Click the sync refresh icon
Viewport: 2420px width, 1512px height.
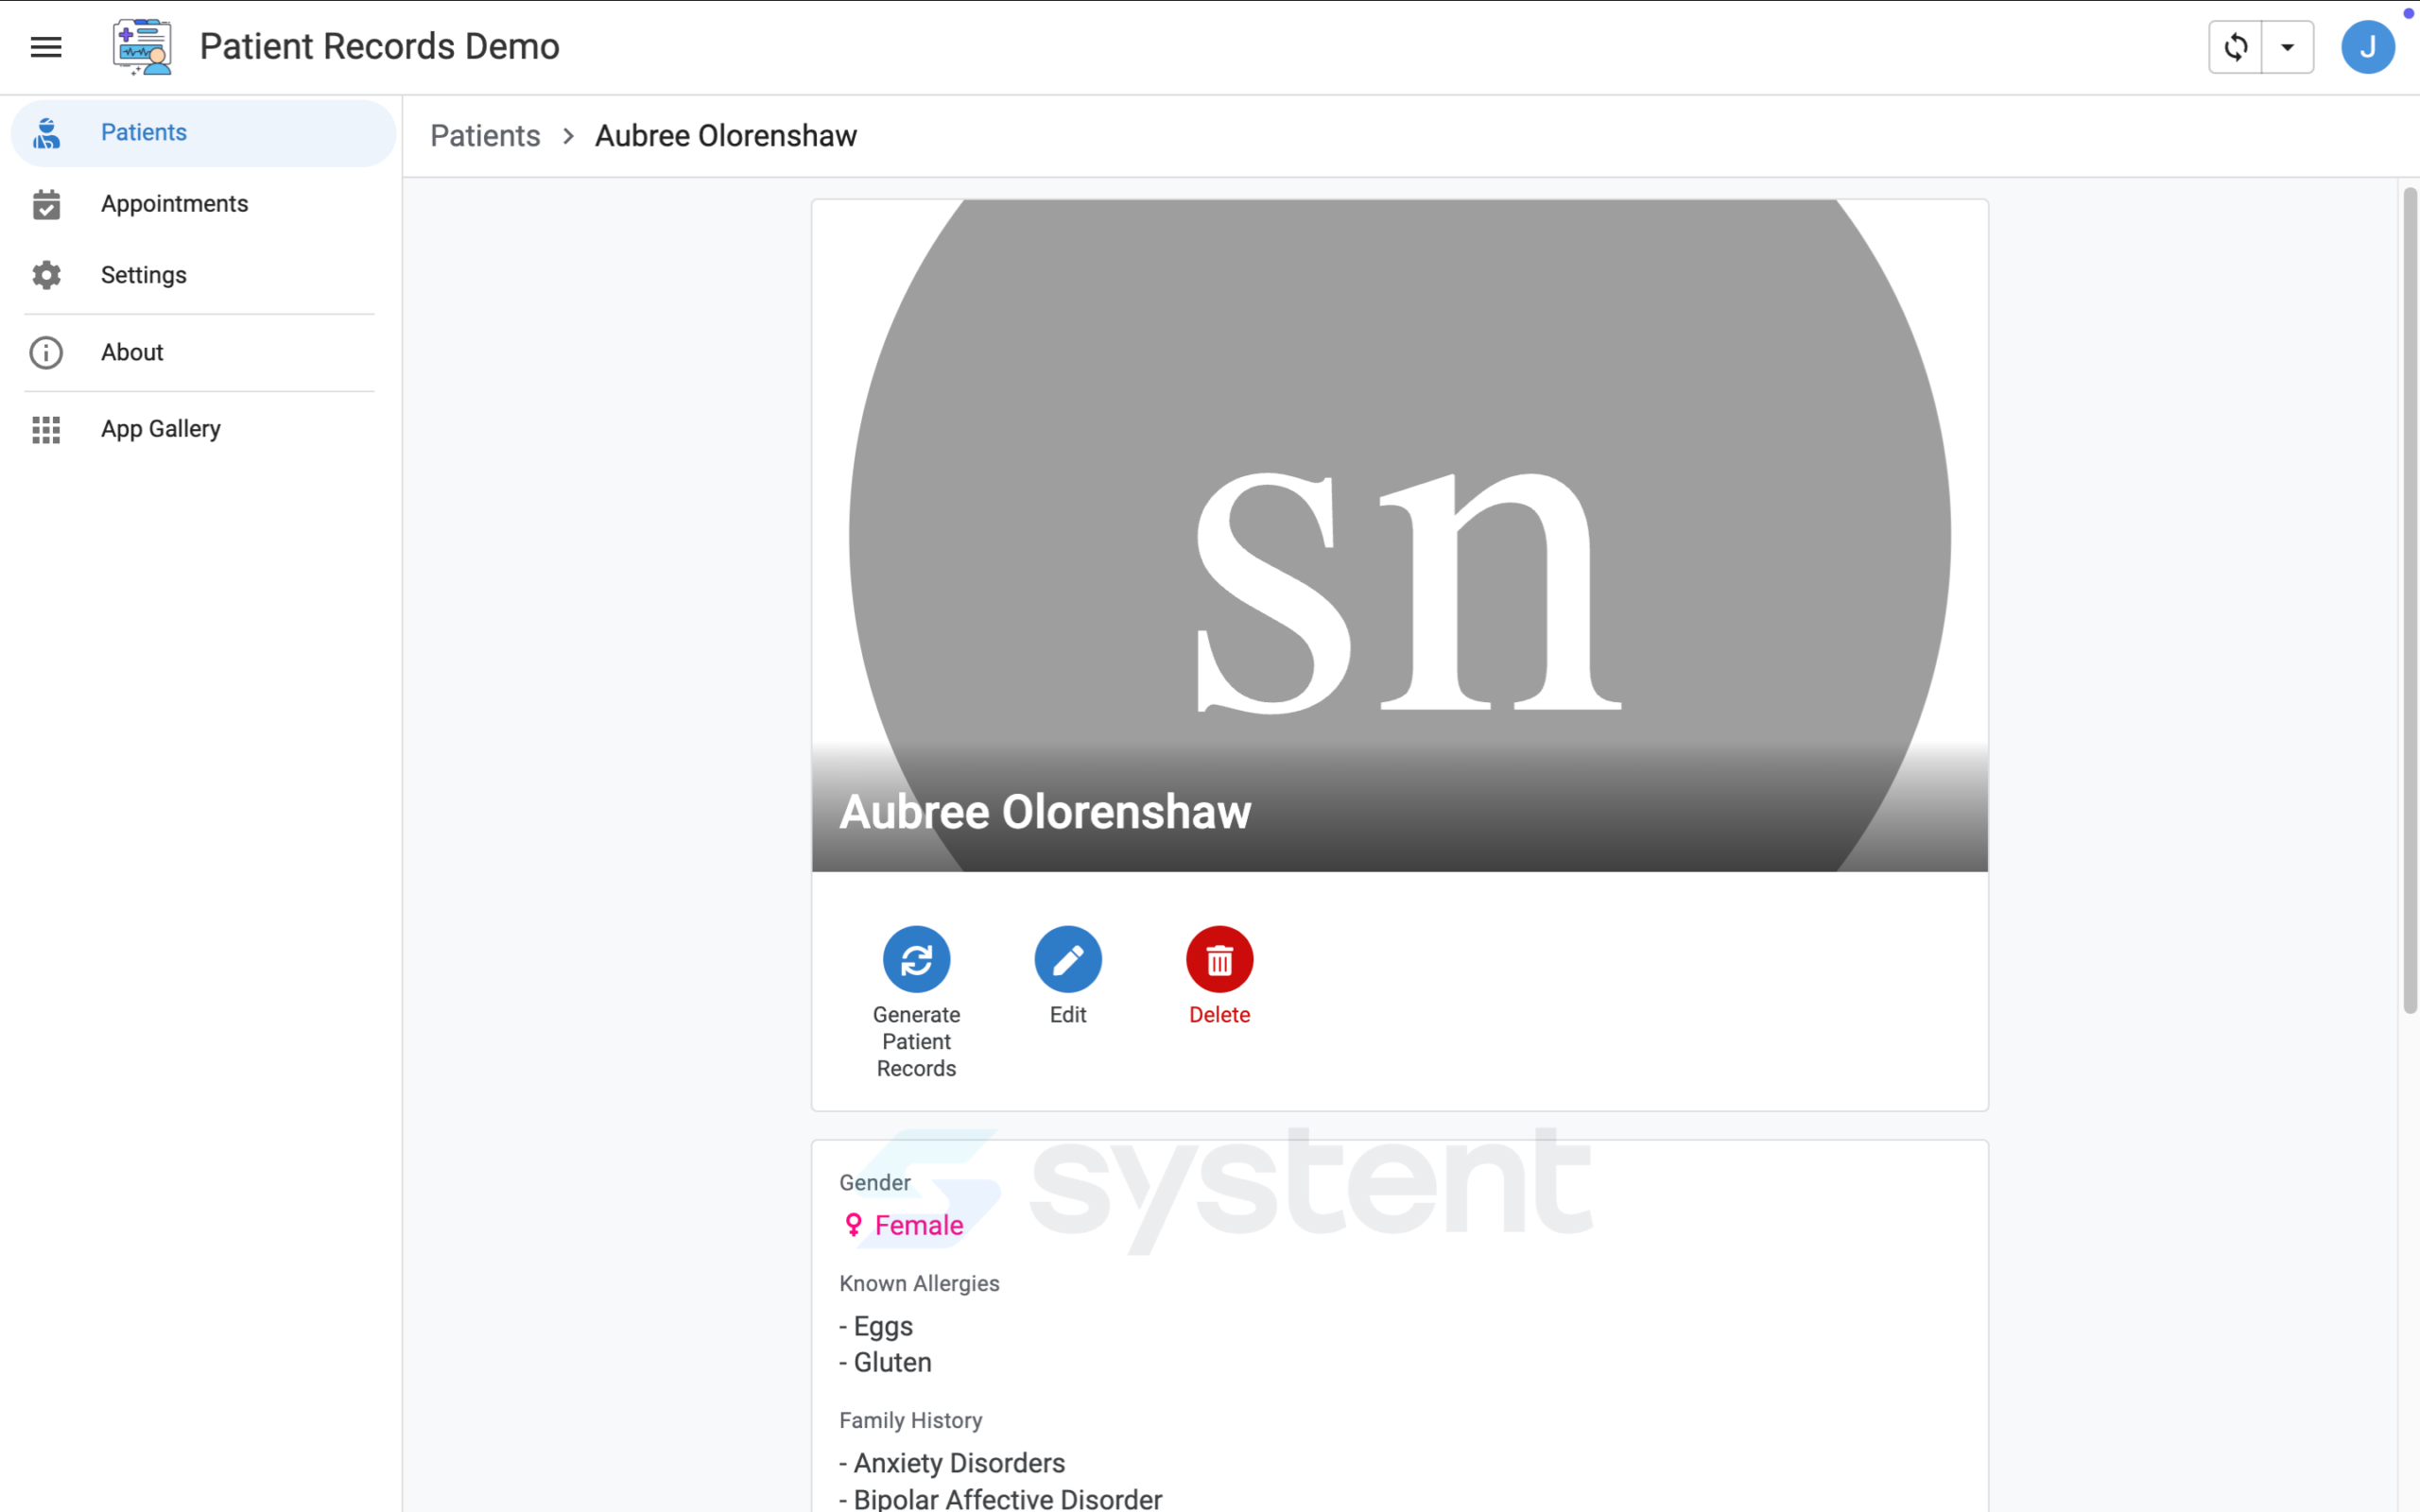pyautogui.click(x=2235, y=47)
